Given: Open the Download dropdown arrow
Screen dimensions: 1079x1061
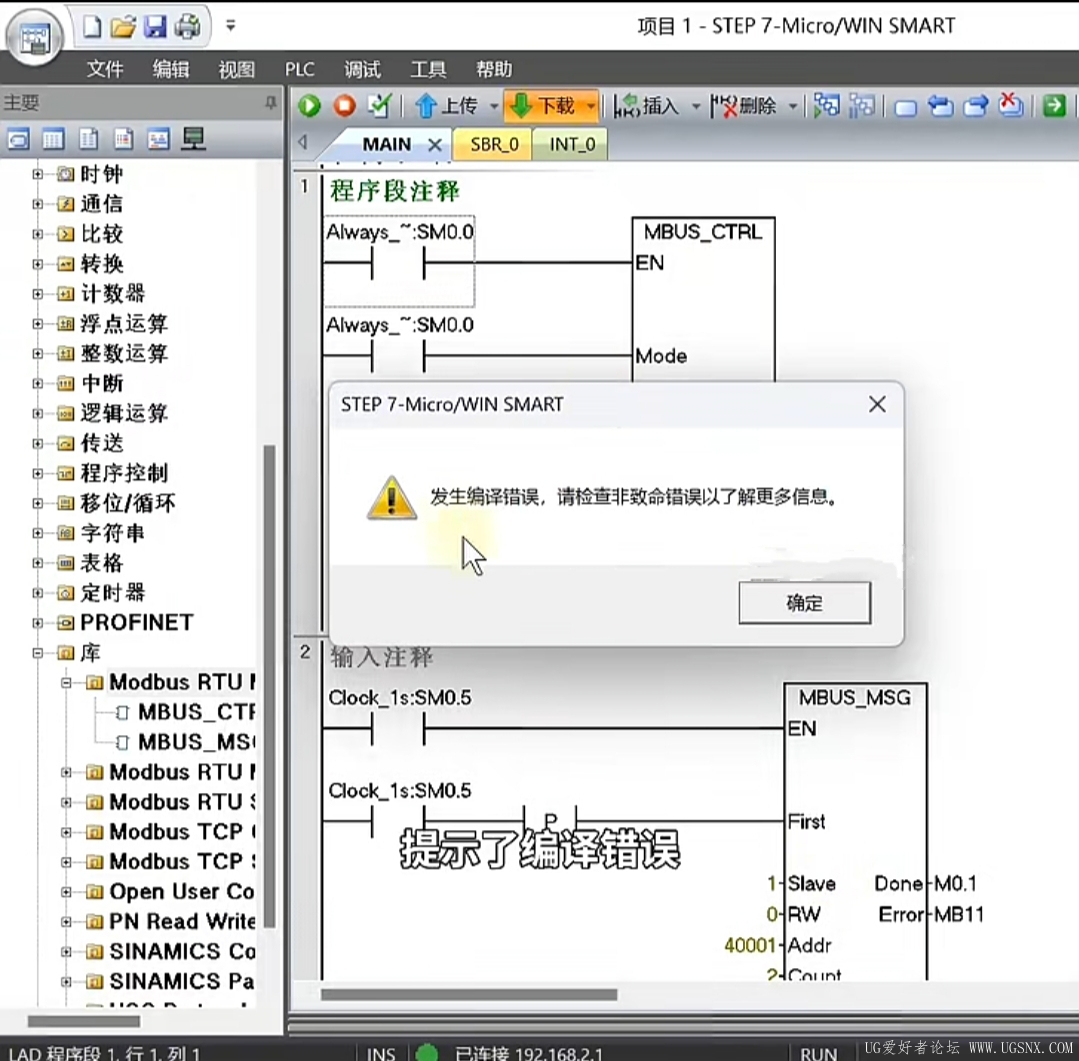Looking at the screenshot, I should (590, 106).
